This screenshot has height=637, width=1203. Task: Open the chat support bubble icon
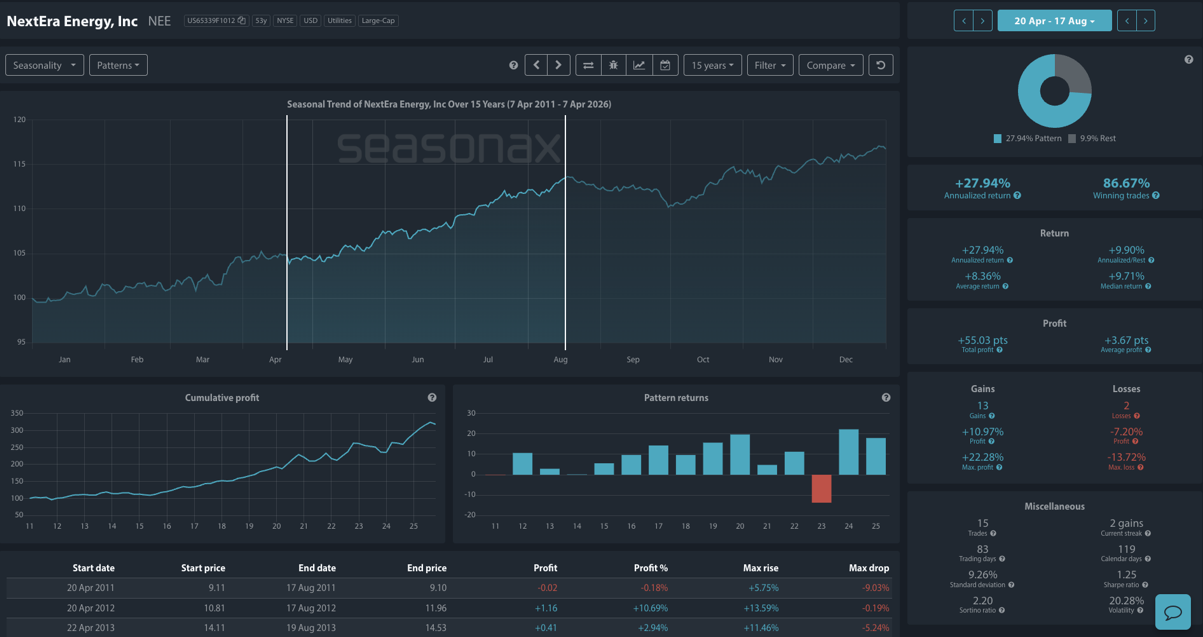(1172, 612)
